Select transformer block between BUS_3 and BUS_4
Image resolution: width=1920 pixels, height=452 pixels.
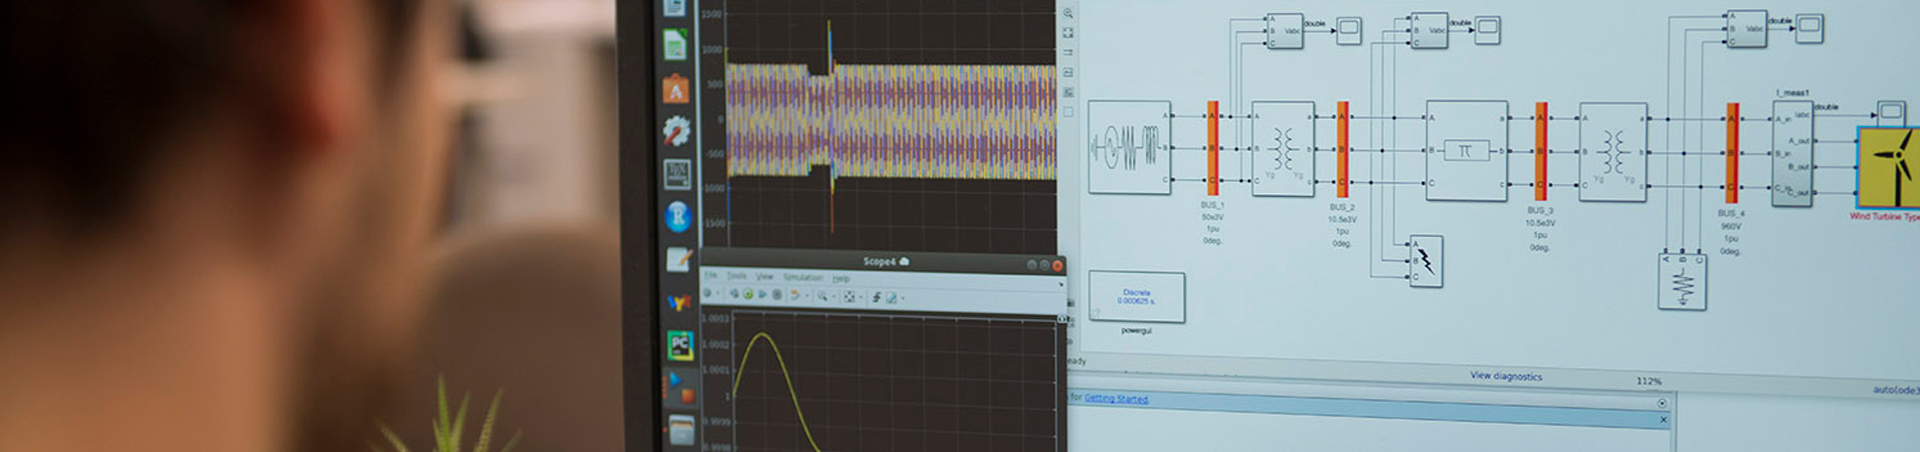1613,152
